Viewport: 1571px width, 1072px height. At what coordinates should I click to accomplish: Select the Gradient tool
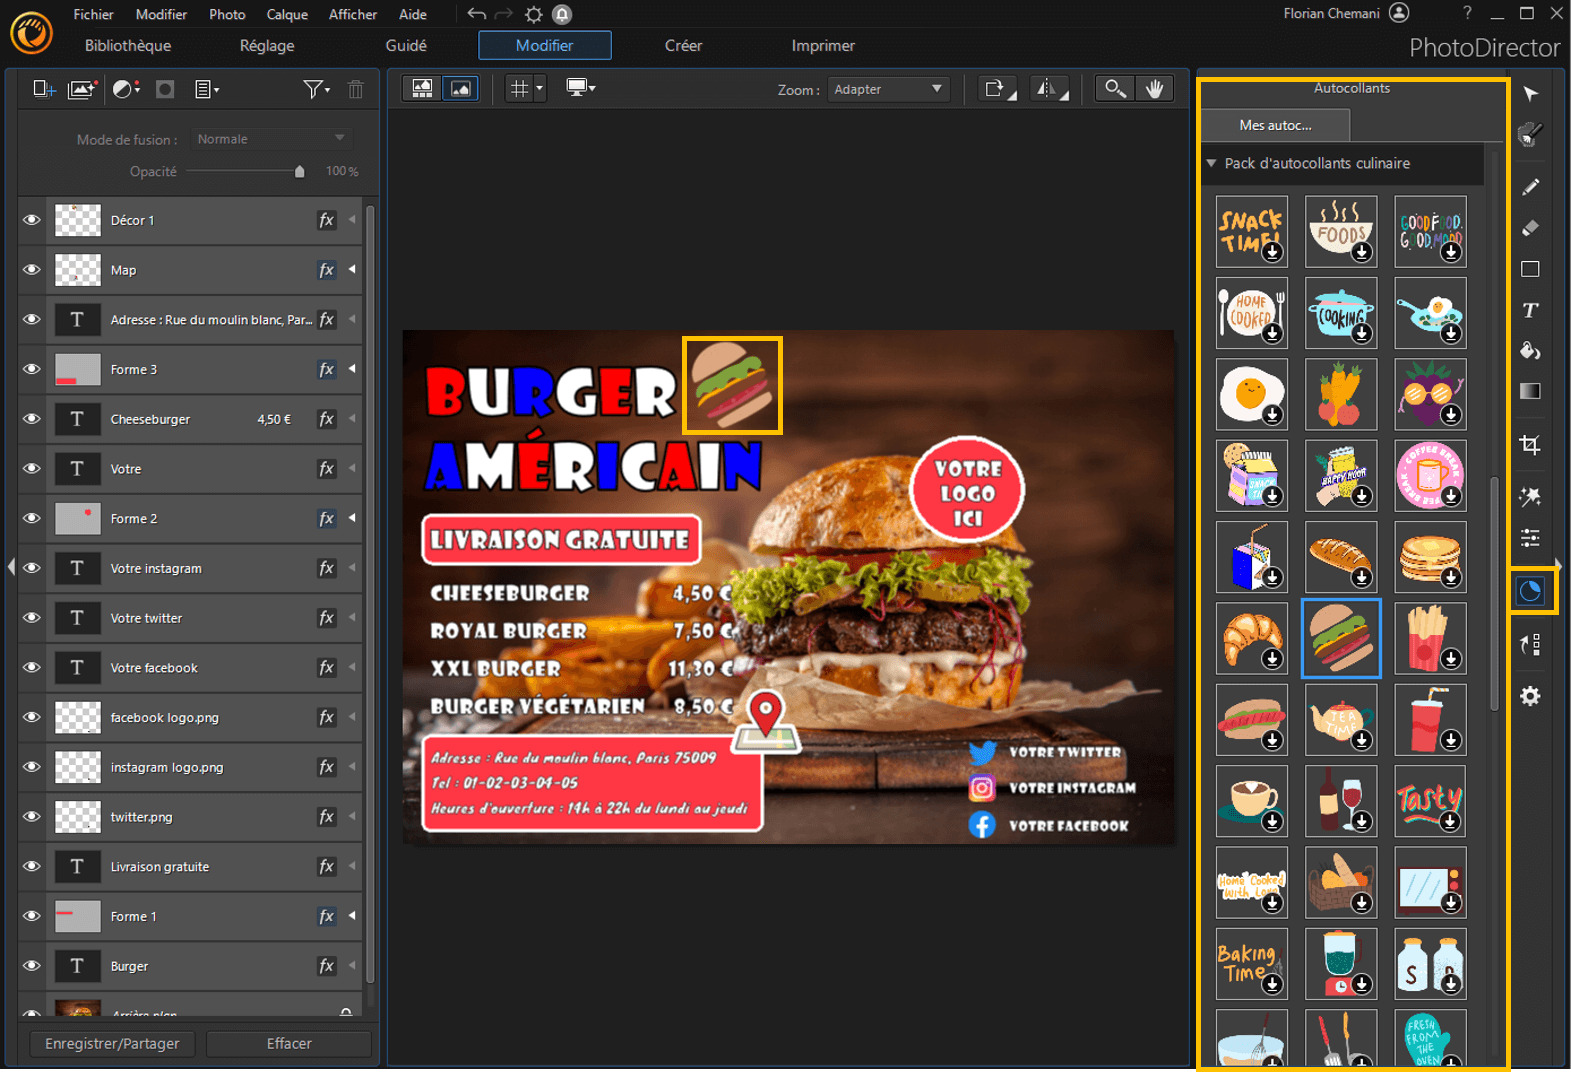pos(1530,391)
